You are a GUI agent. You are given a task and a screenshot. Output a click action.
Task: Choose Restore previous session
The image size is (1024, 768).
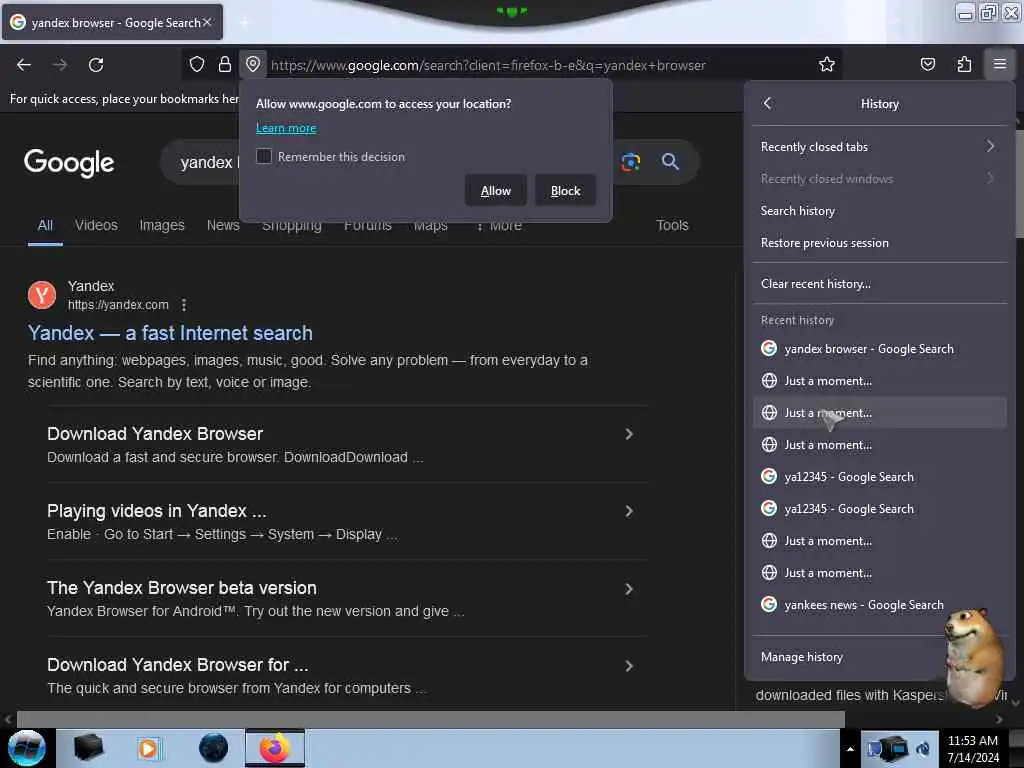(880, 242)
